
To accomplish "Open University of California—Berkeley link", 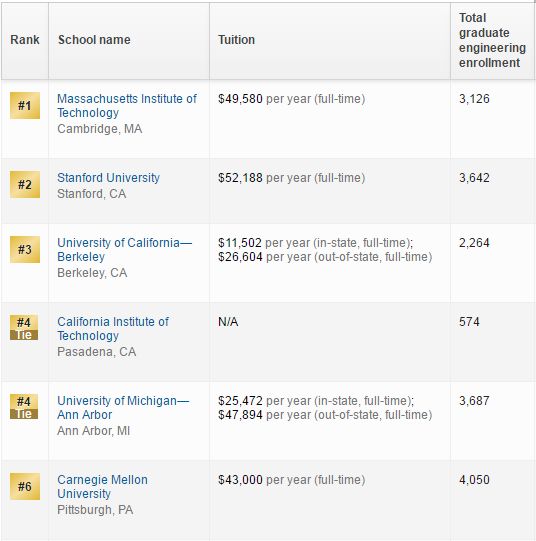I will (125, 250).
